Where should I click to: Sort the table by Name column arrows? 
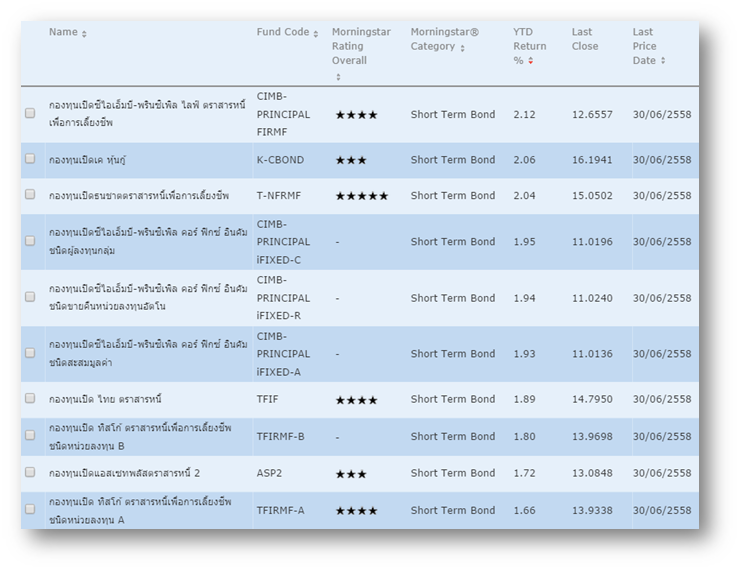(x=84, y=34)
